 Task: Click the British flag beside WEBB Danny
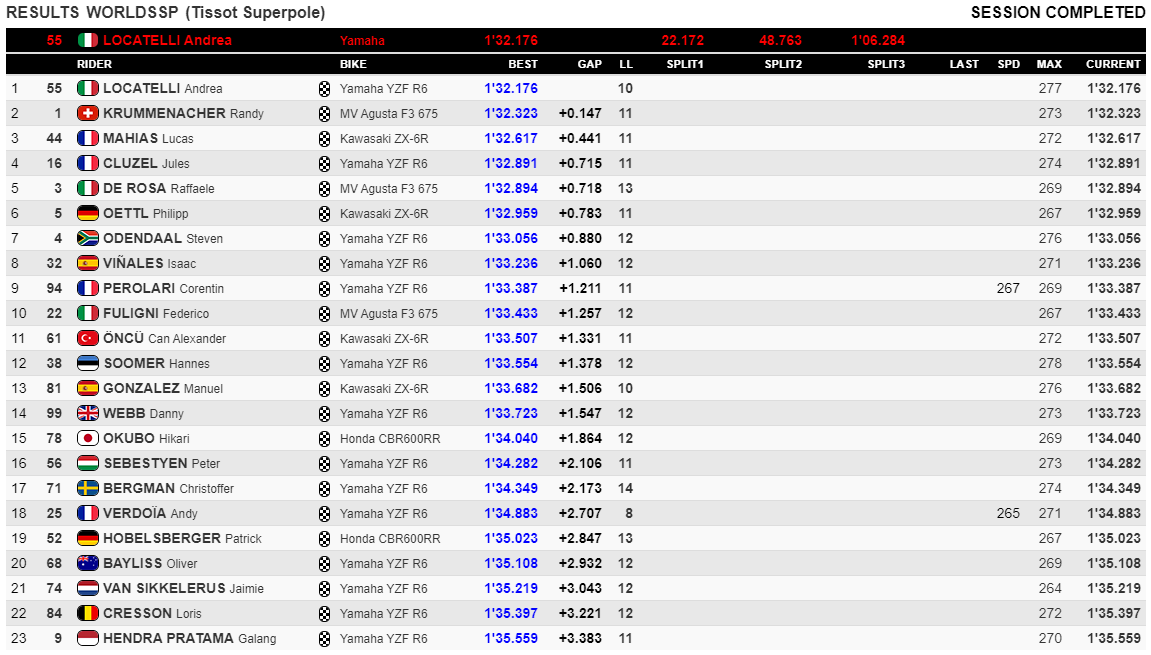(87, 413)
